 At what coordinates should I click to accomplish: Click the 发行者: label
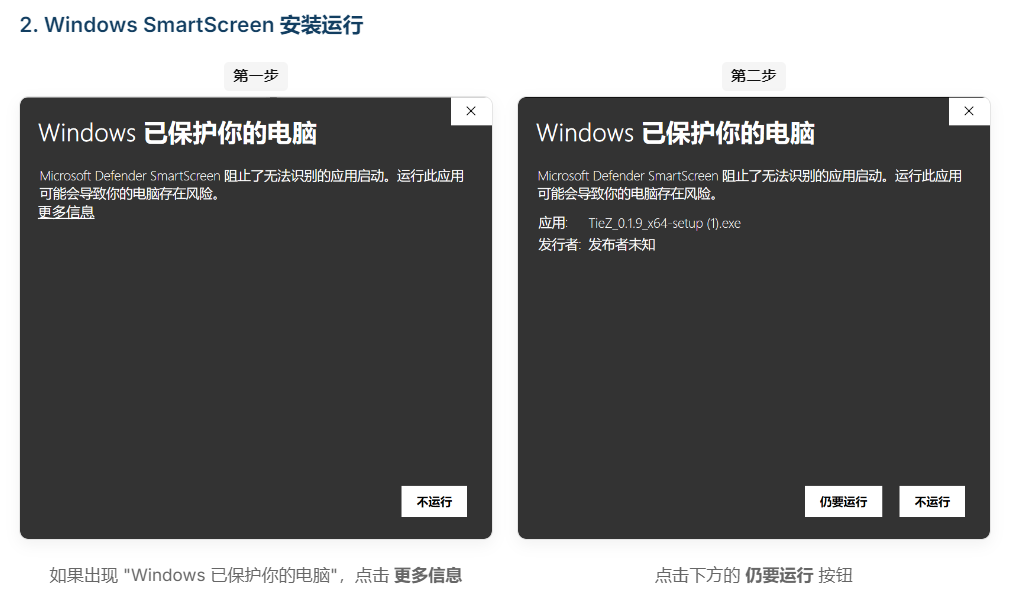click(x=559, y=244)
